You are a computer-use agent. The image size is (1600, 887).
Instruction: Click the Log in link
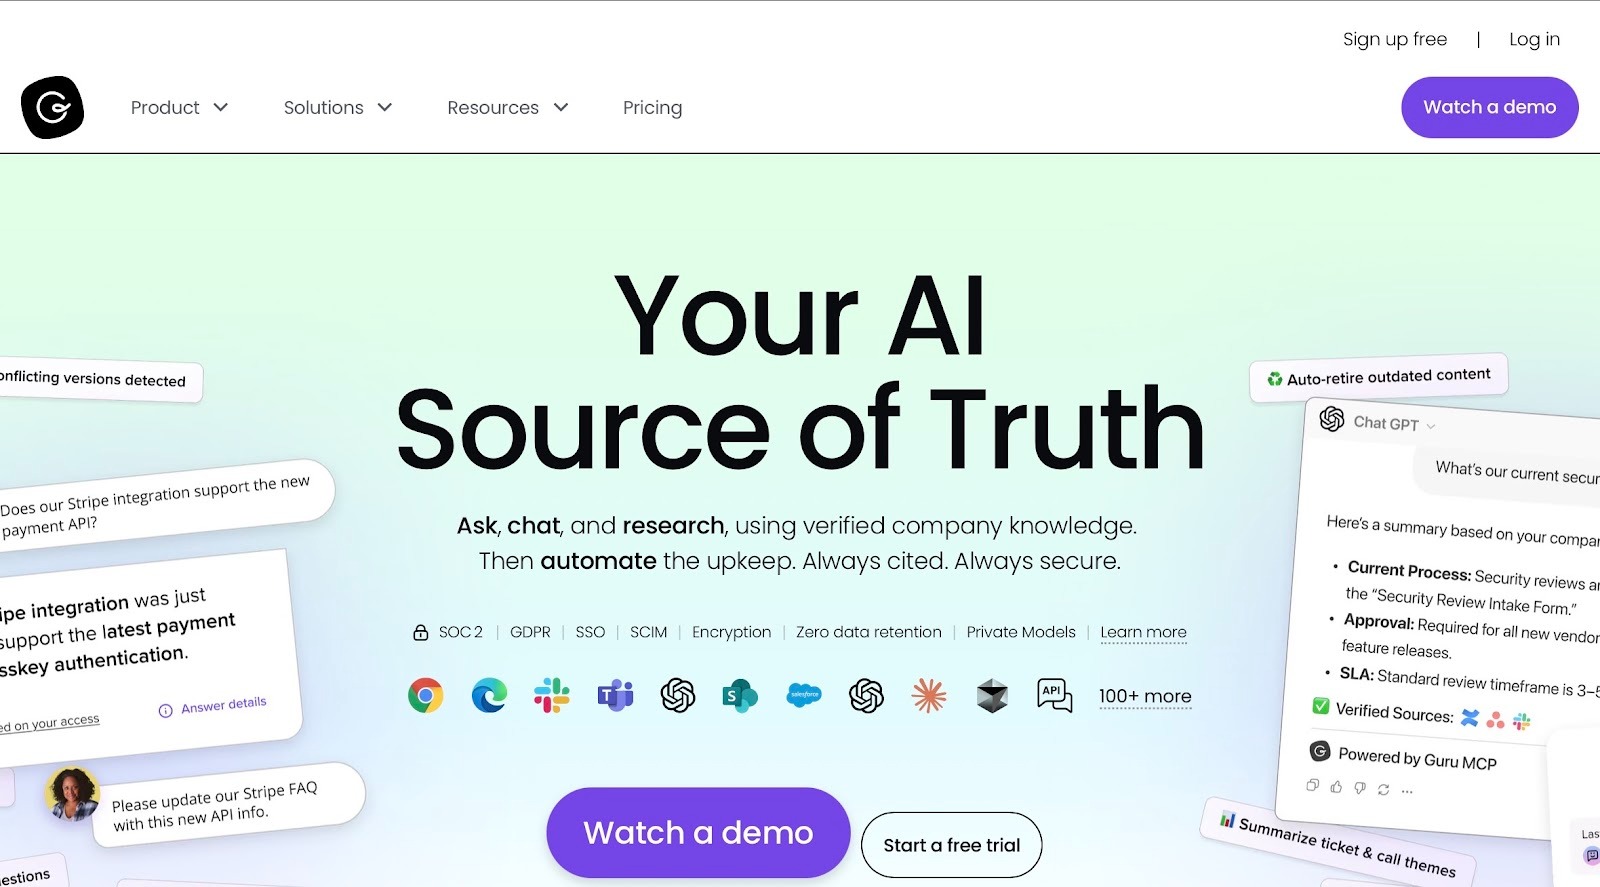pyautogui.click(x=1534, y=39)
